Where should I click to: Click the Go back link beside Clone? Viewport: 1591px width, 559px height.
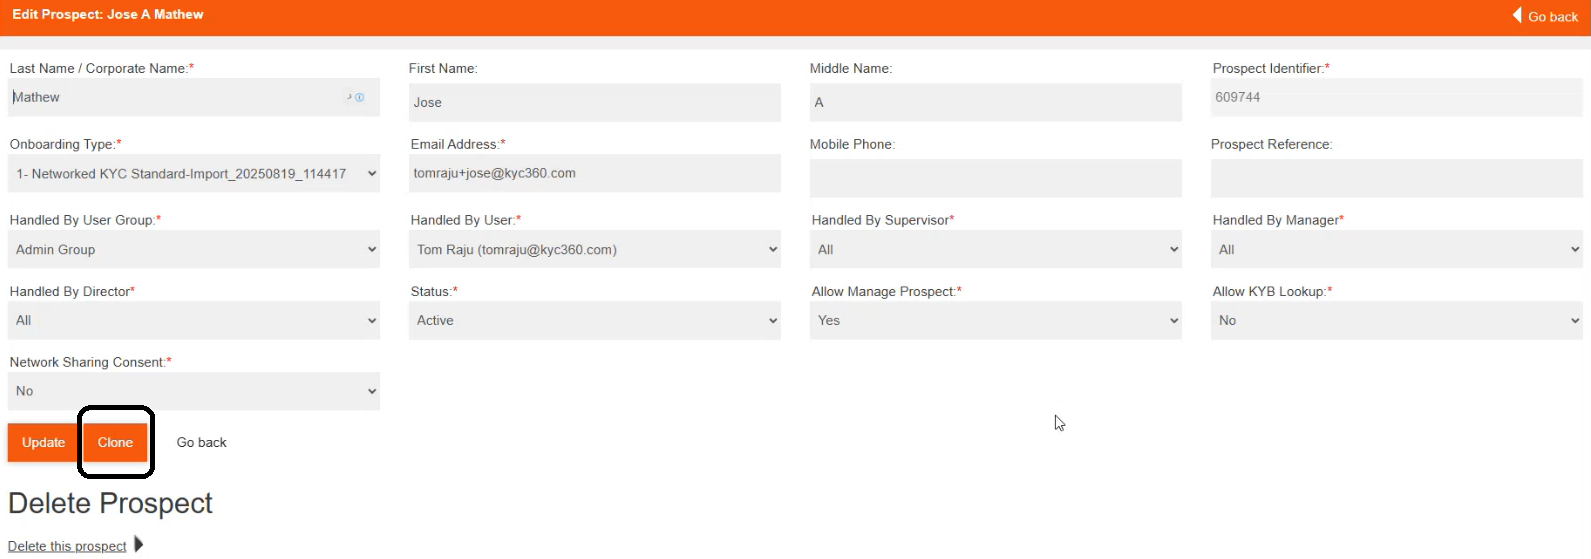tap(202, 443)
